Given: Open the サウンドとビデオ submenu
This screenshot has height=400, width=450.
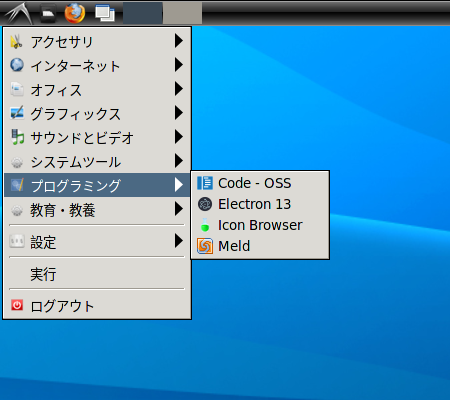Looking at the screenshot, I should coord(97,137).
